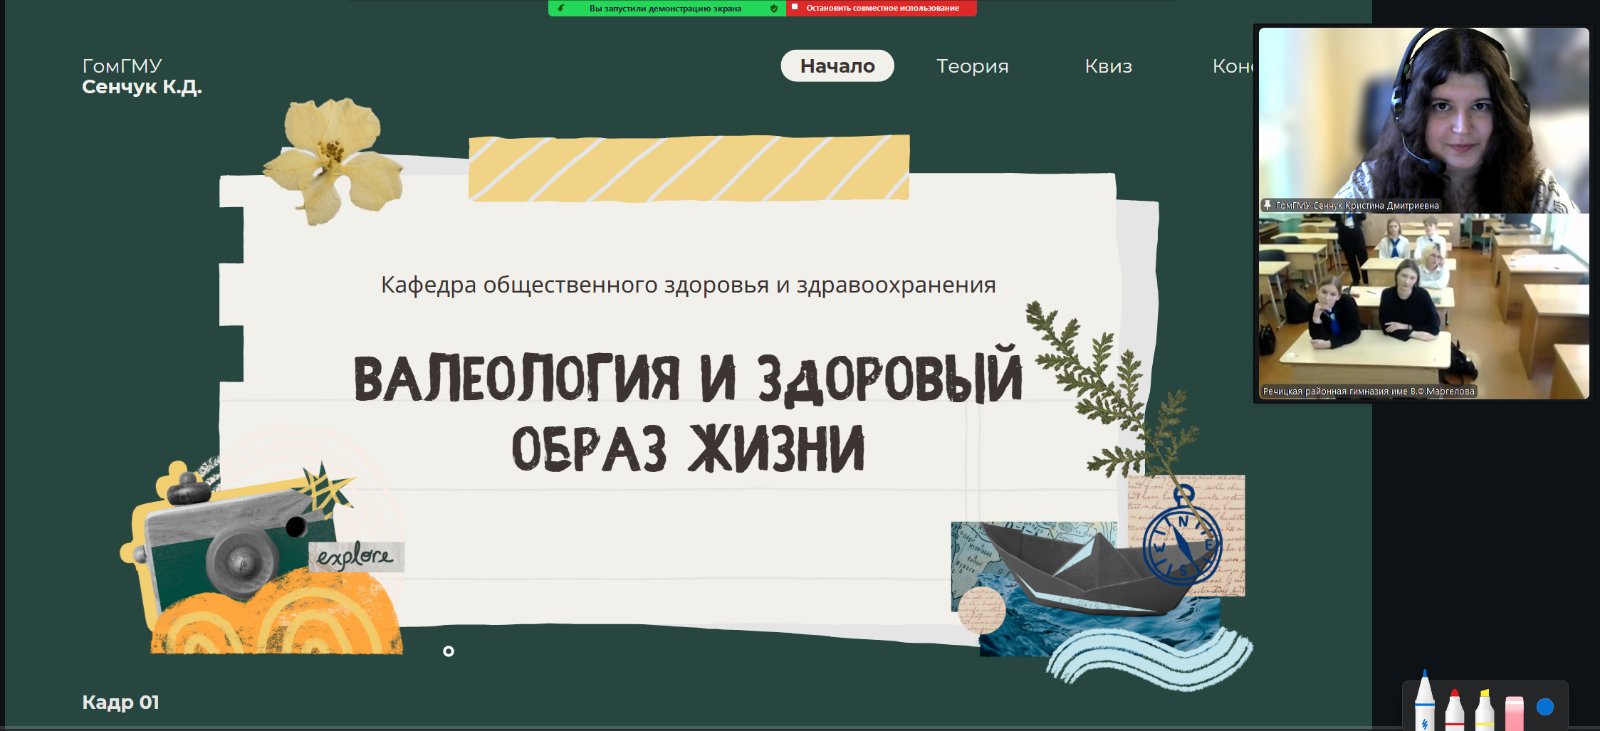This screenshot has height=731, width=1600.
Task: Click the green leaf icon in sharing bar
Action: click(x=561, y=8)
